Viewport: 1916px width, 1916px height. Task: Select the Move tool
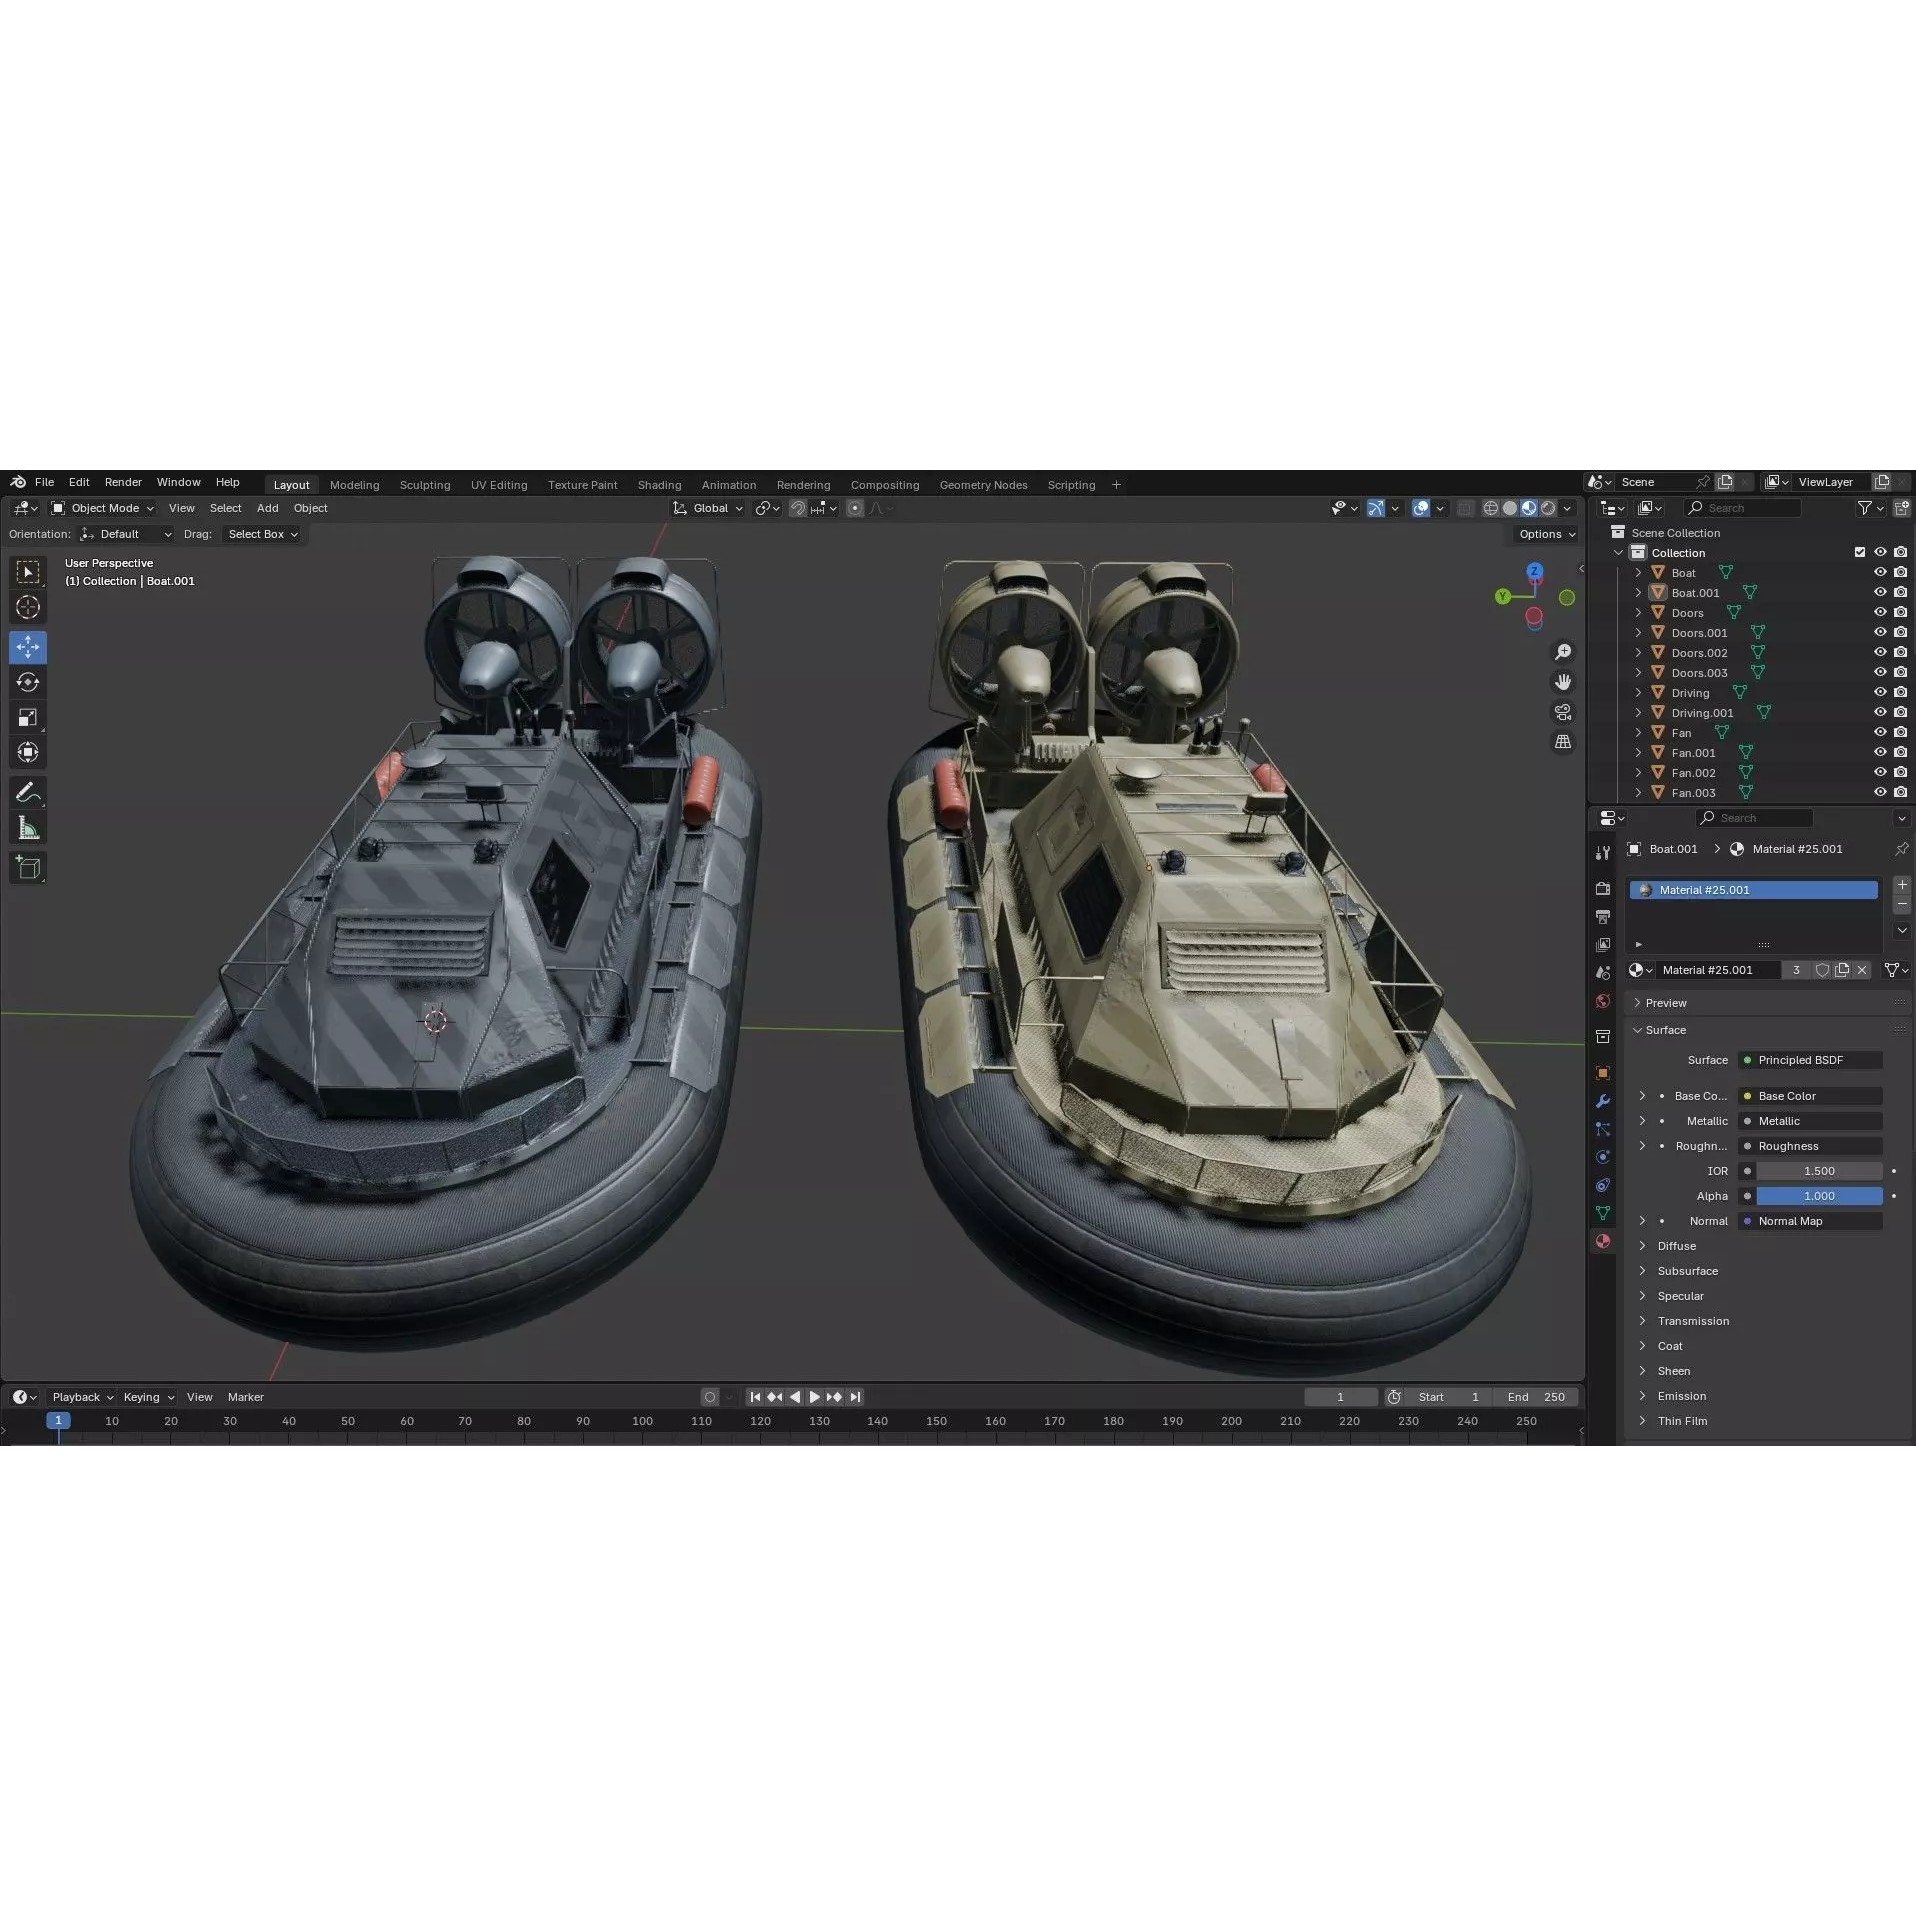(28, 647)
